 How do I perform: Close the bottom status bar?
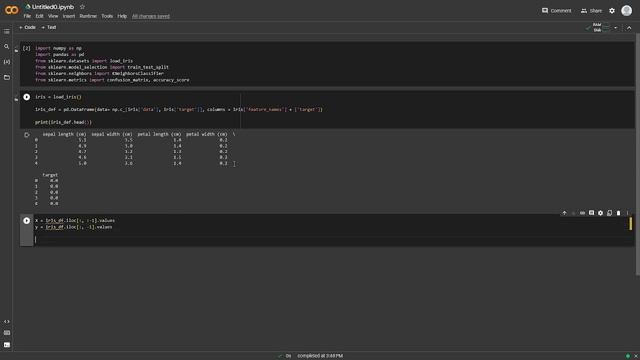point(636,356)
